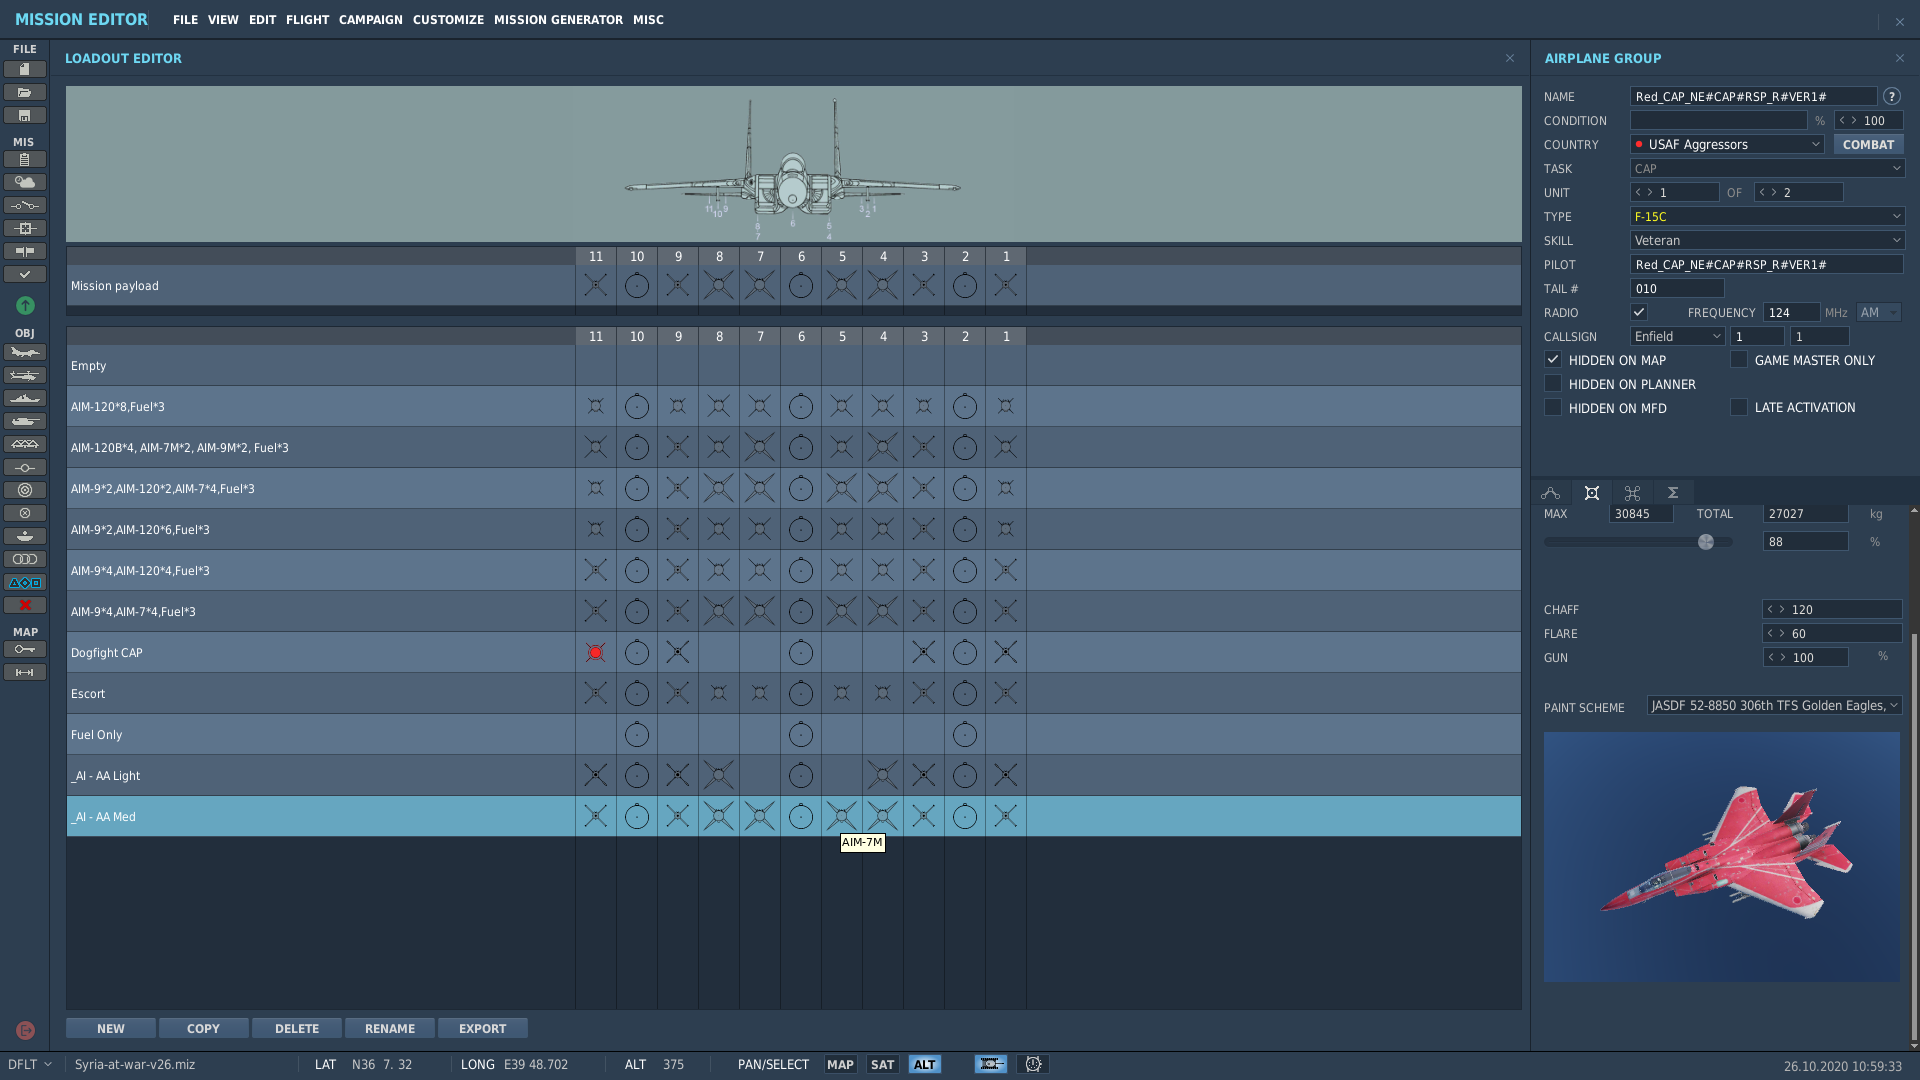
Task: Open the CALLSIGN dropdown showing Enfield
Action: 1677,336
